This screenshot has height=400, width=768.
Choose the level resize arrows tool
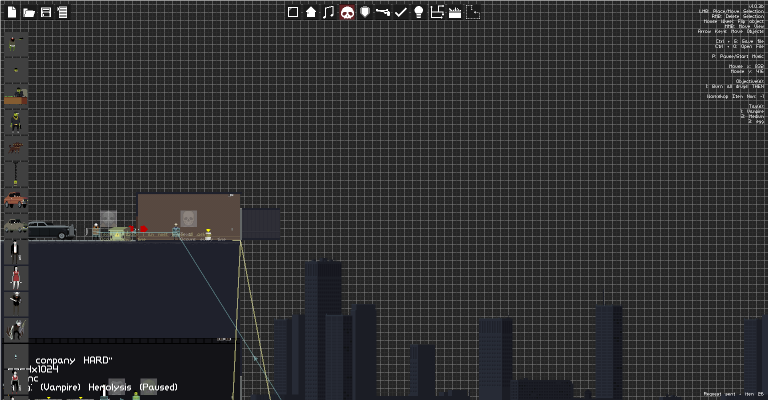point(436,12)
